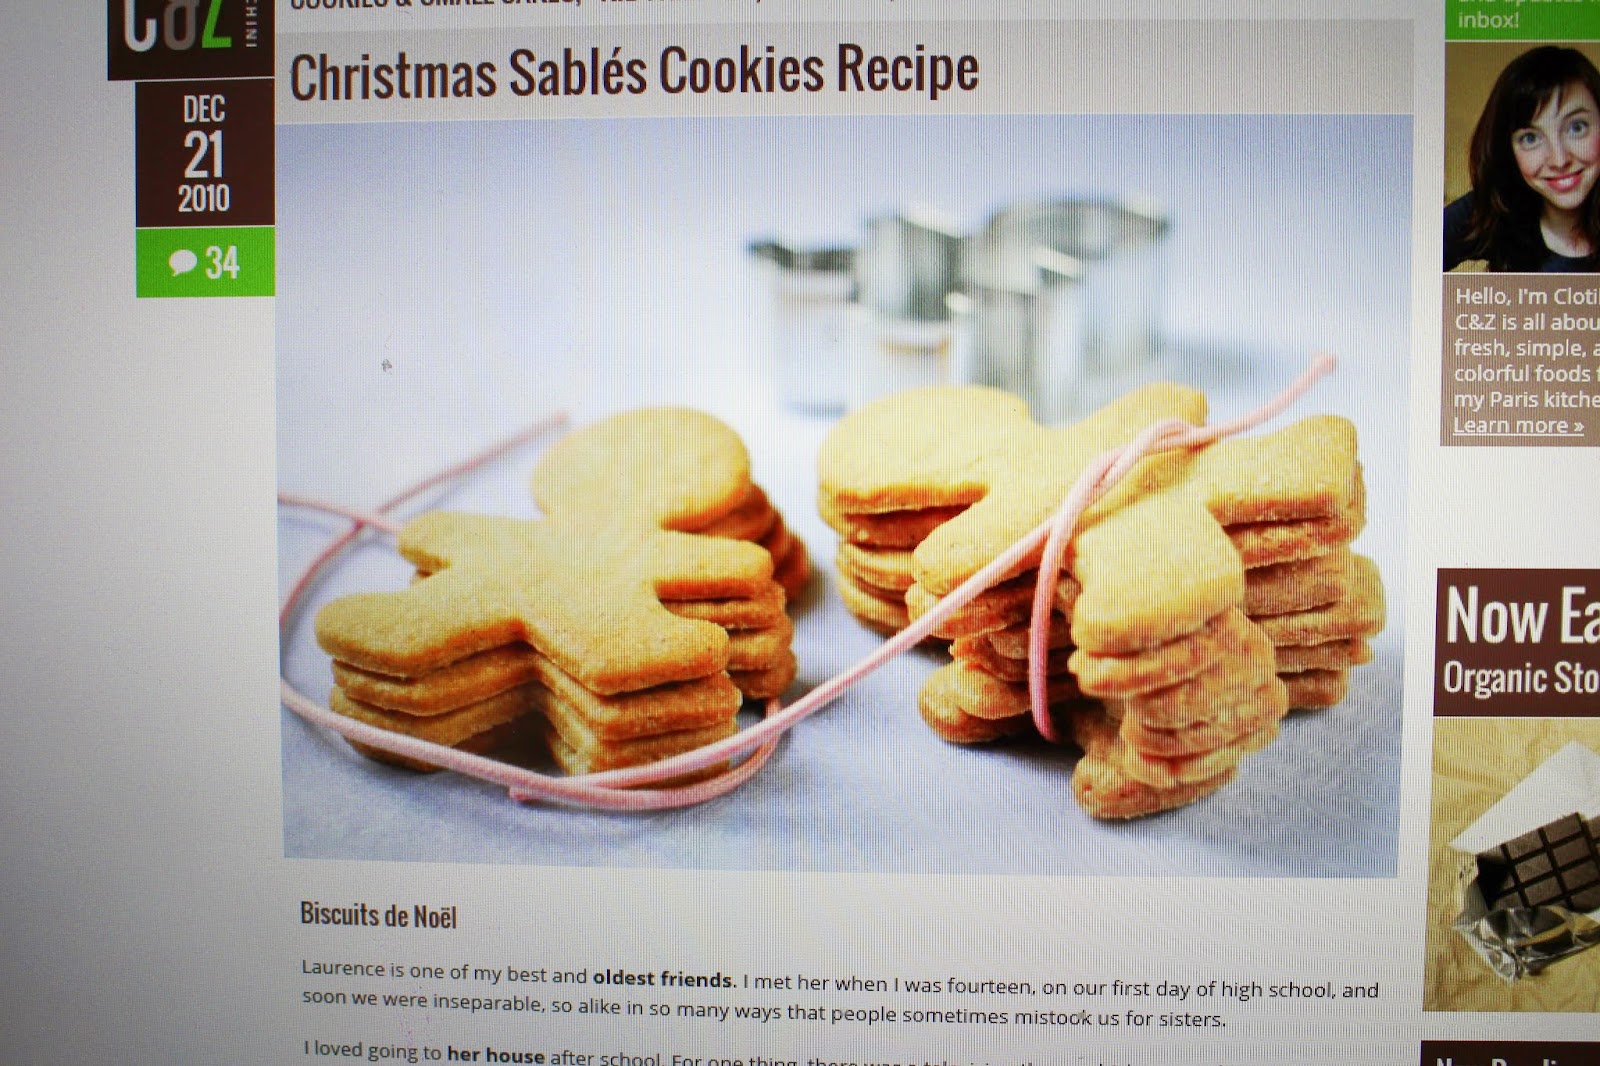This screenshot has width=1600, height=1066.
Task: Open the 34 comments count
Action: point(222,263)
